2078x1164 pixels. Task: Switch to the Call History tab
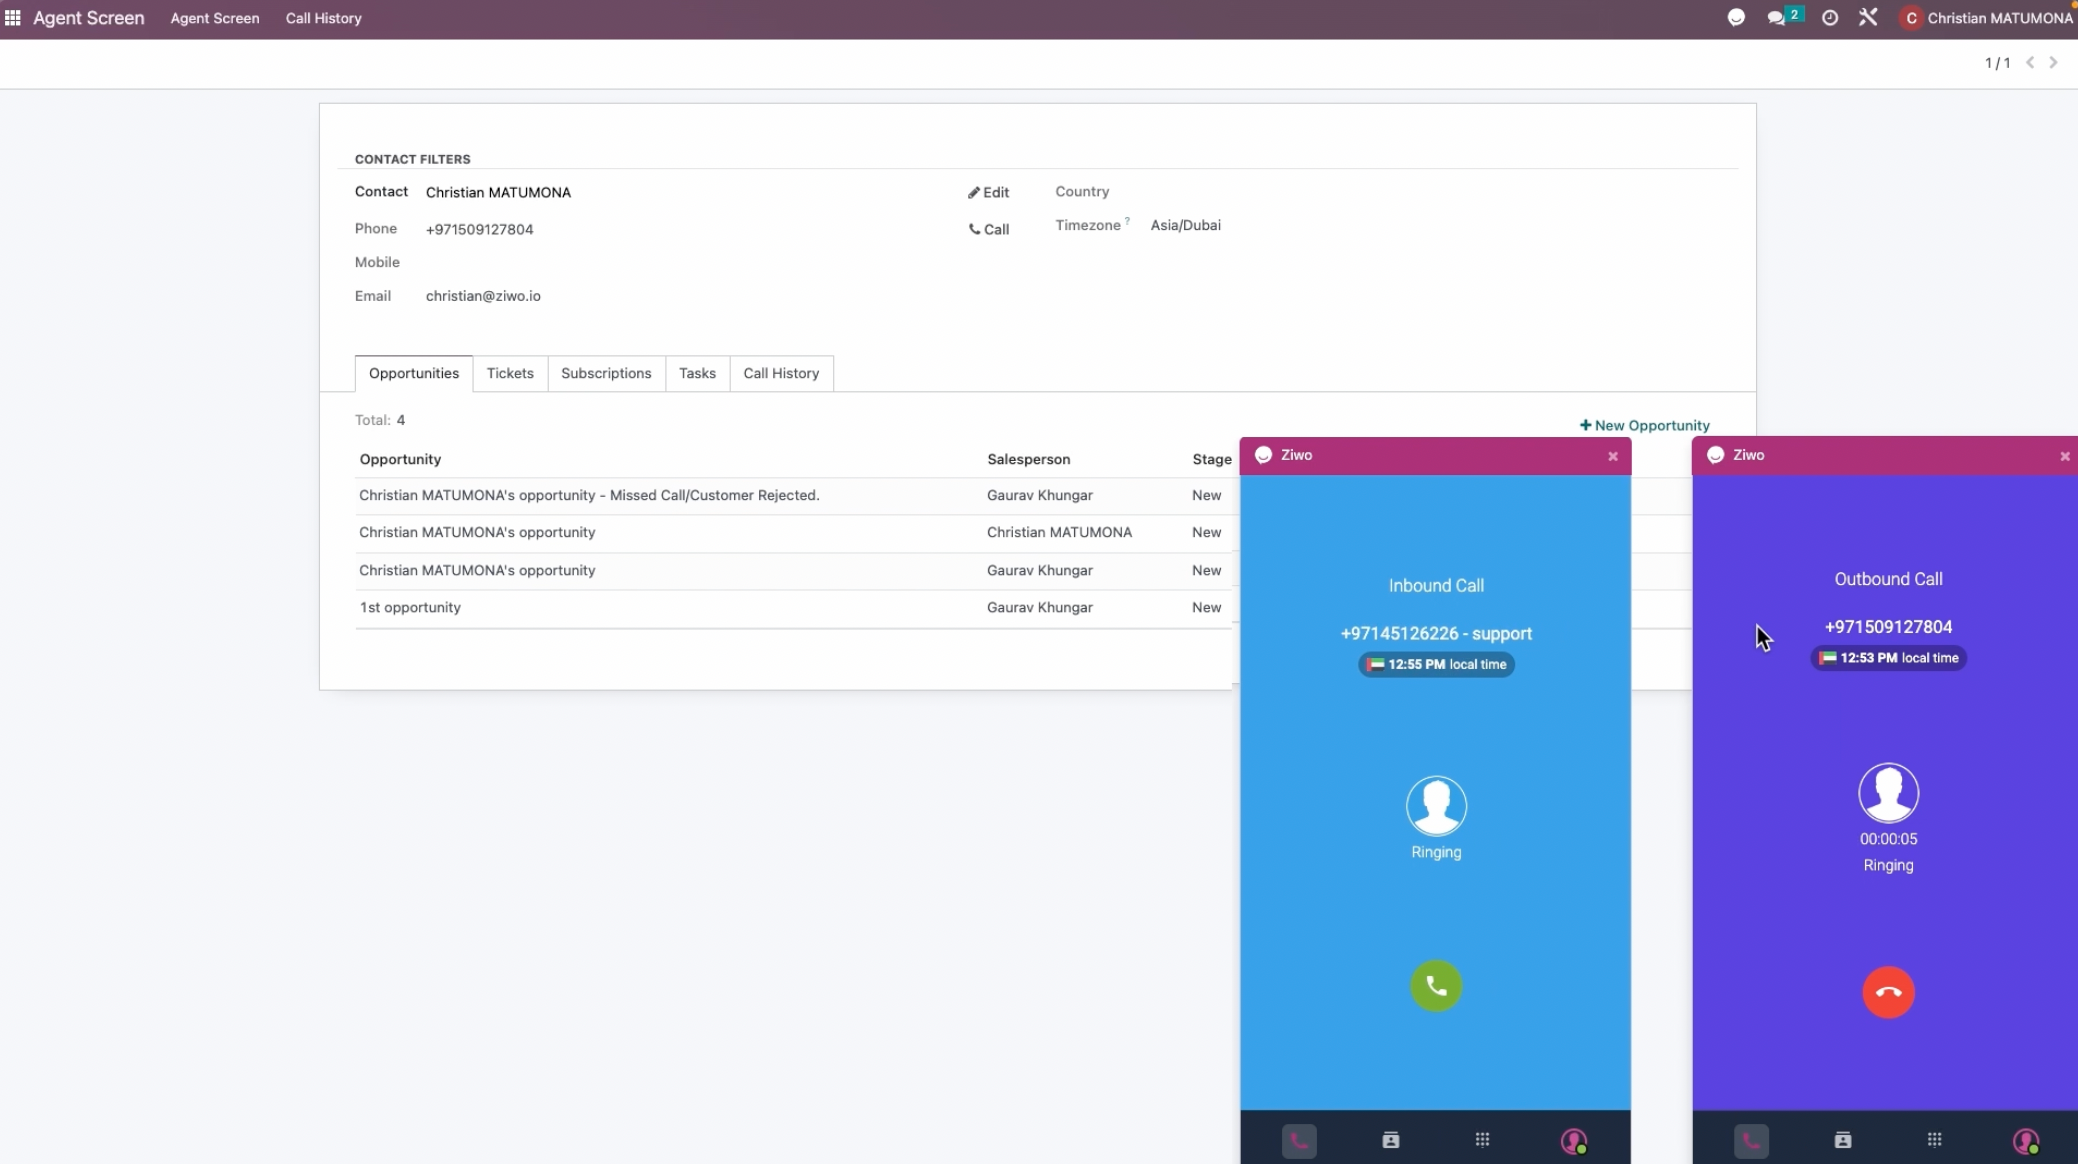(781, 373)
